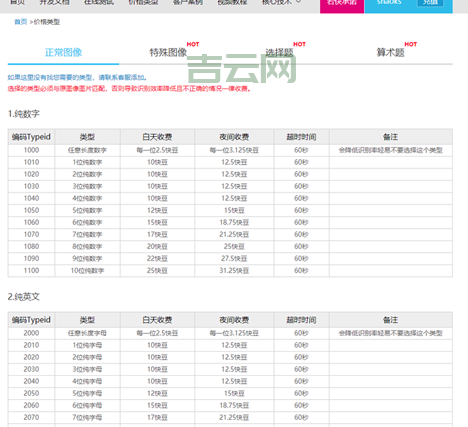Image resolution: width=468 pixels, height=427 pixels.
Task: Click the HOT badge above 特殊图像
Action: coord(193,44)
